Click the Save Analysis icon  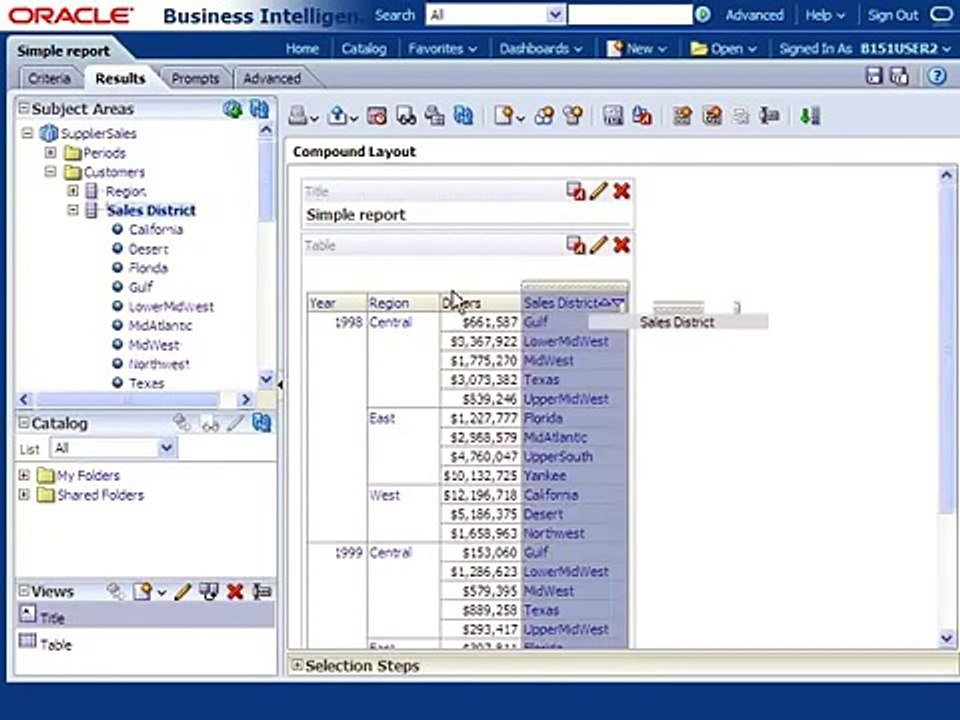point(873,76)
